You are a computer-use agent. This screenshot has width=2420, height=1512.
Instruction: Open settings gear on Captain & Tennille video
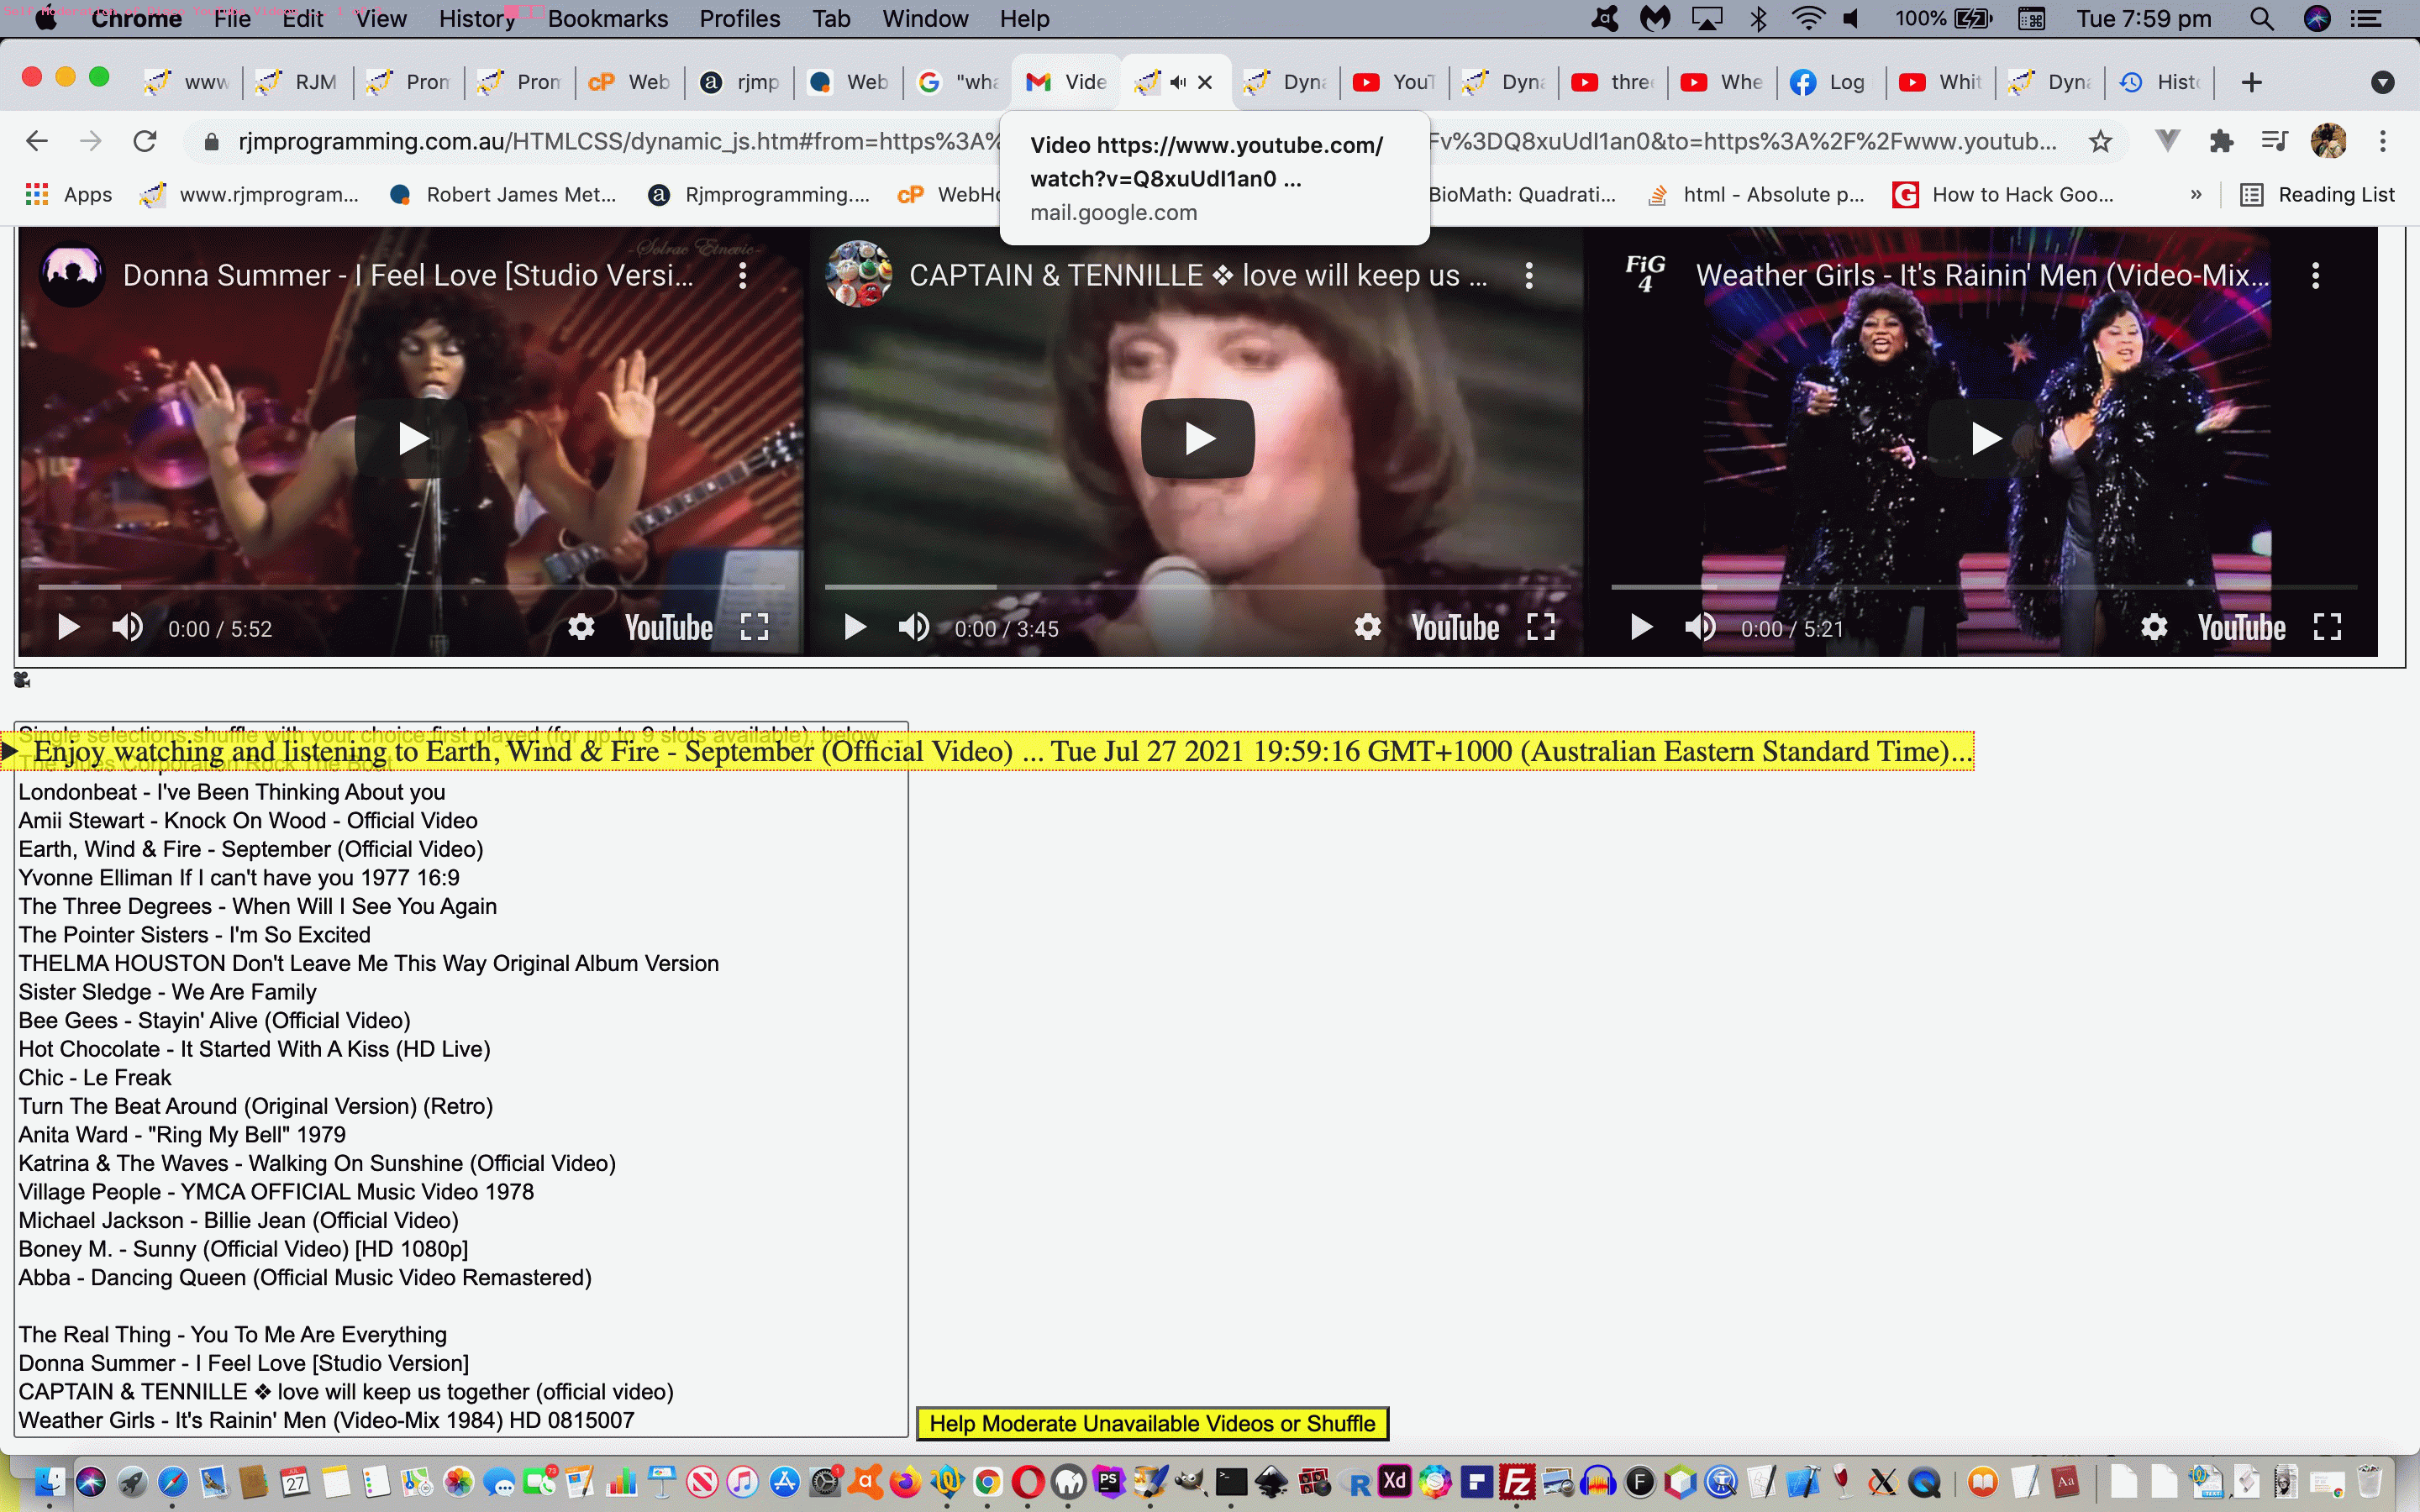[1367, 627]
